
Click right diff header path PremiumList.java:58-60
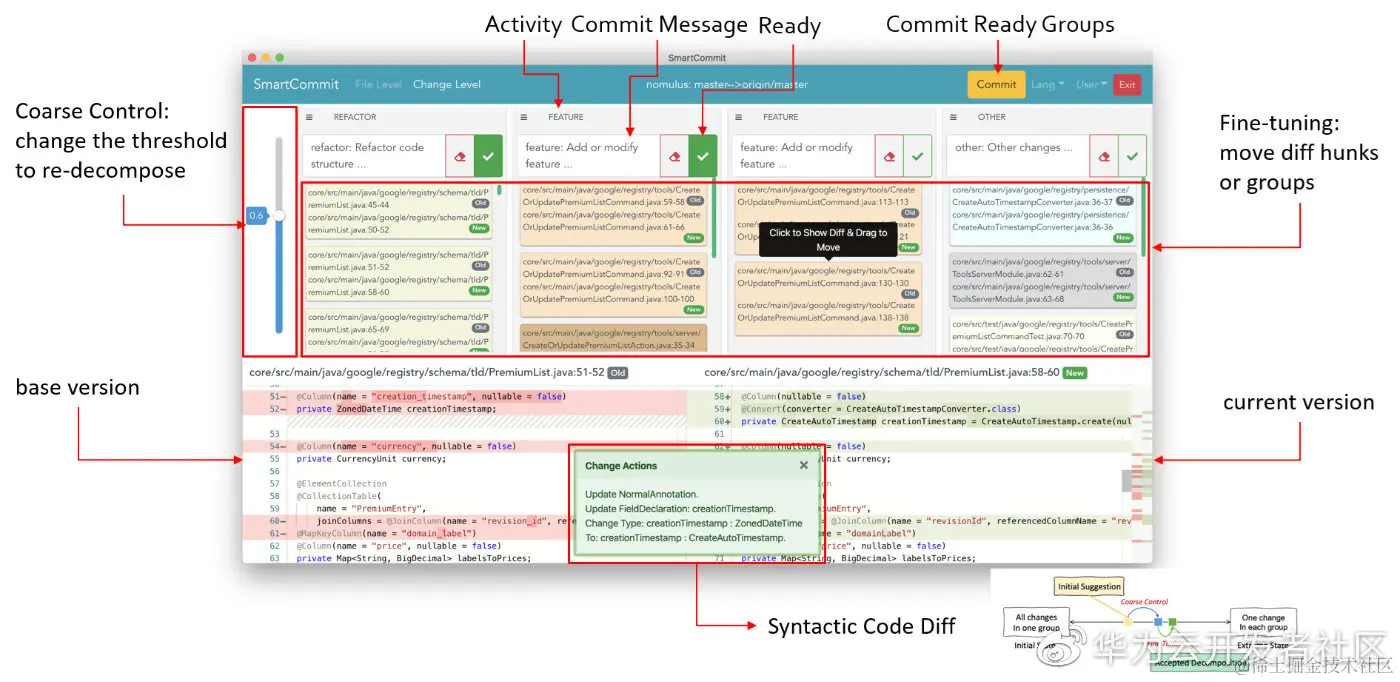(882, 373)
